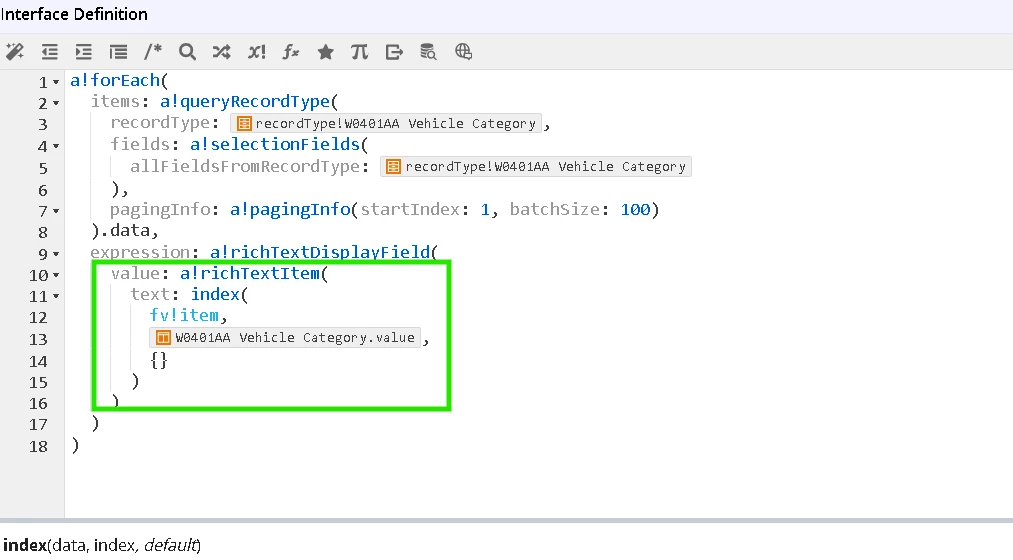Click the expression parameter on line 9
1013x560 pixels.
coord(140,252)
